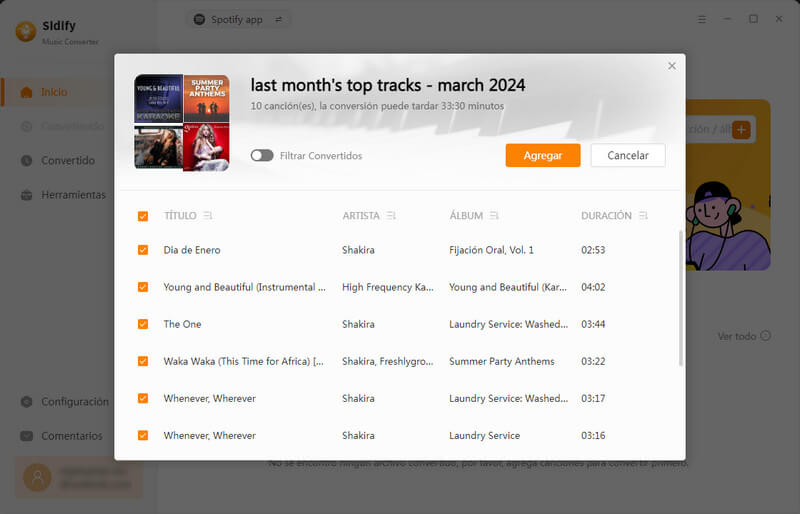The image size is (800, 514).
Task: Click the Sidify logo icon
Action: 26,31
